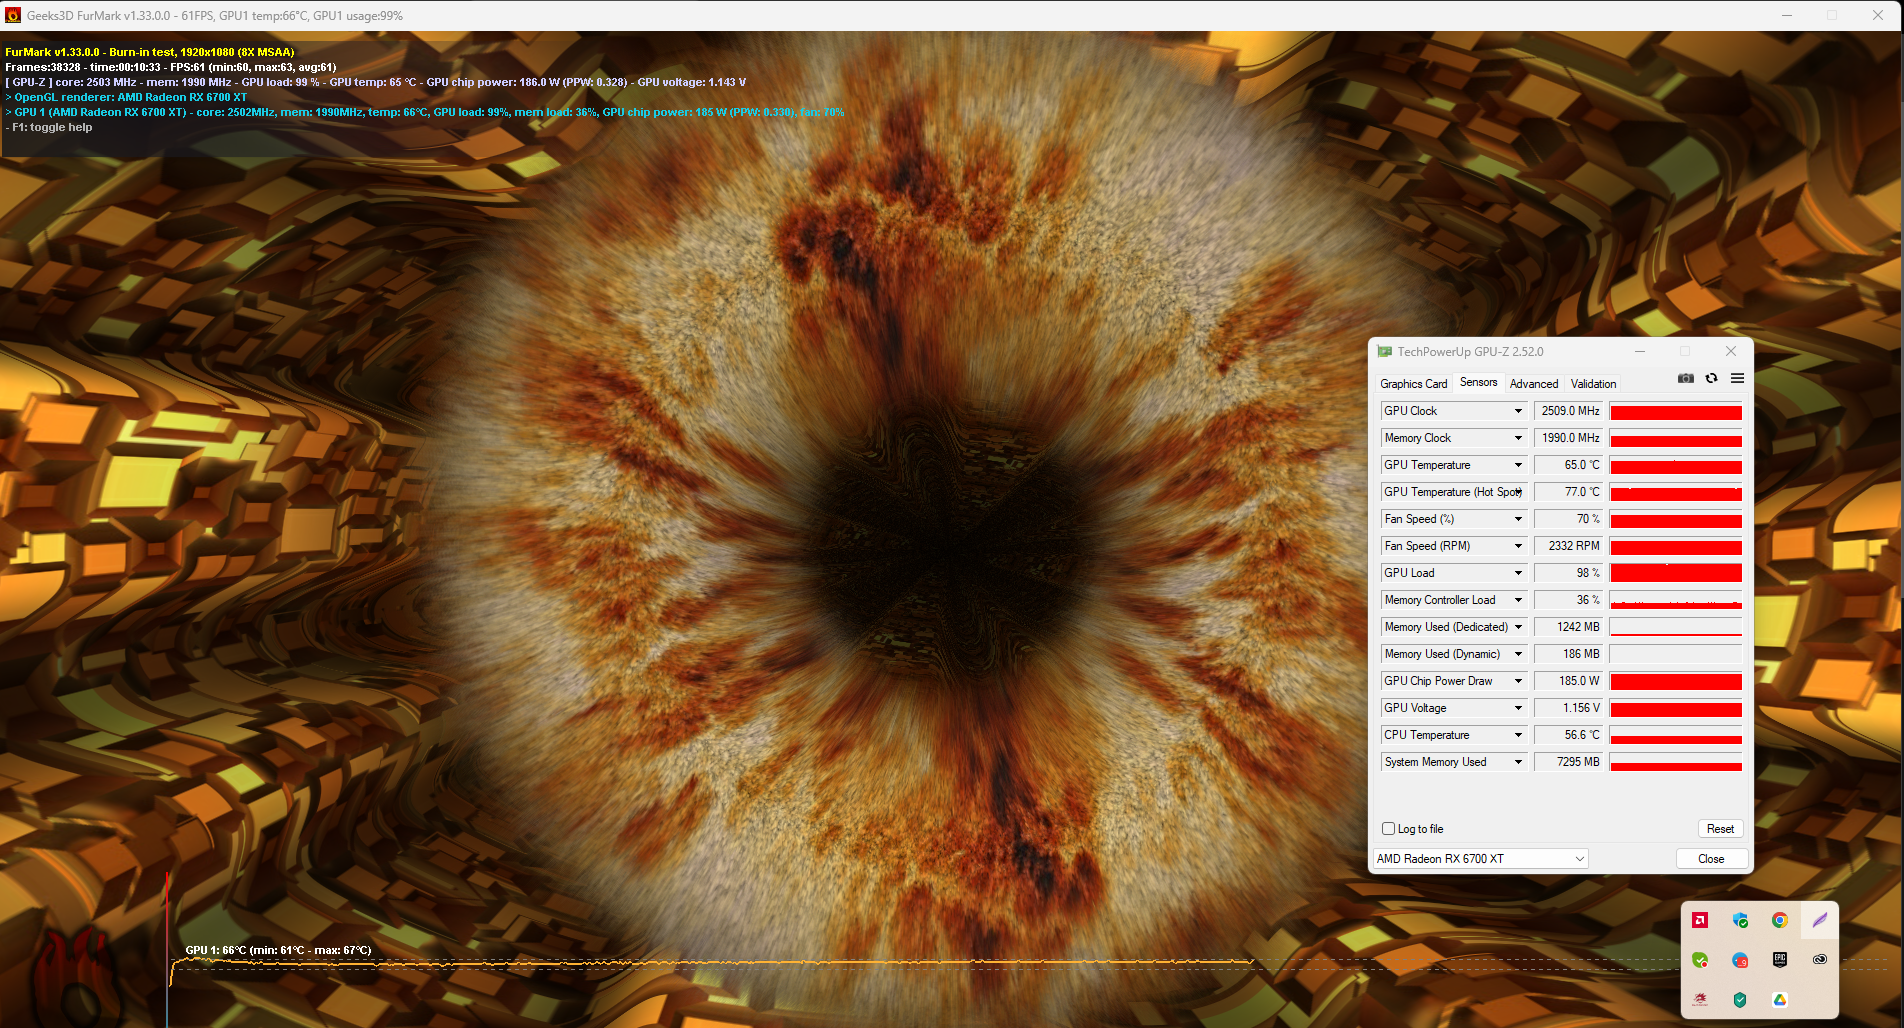Click the GPU Load red history graph
This screenshot has width=1904, height=1028.
pyautogui.click(x=1676, y=573)
